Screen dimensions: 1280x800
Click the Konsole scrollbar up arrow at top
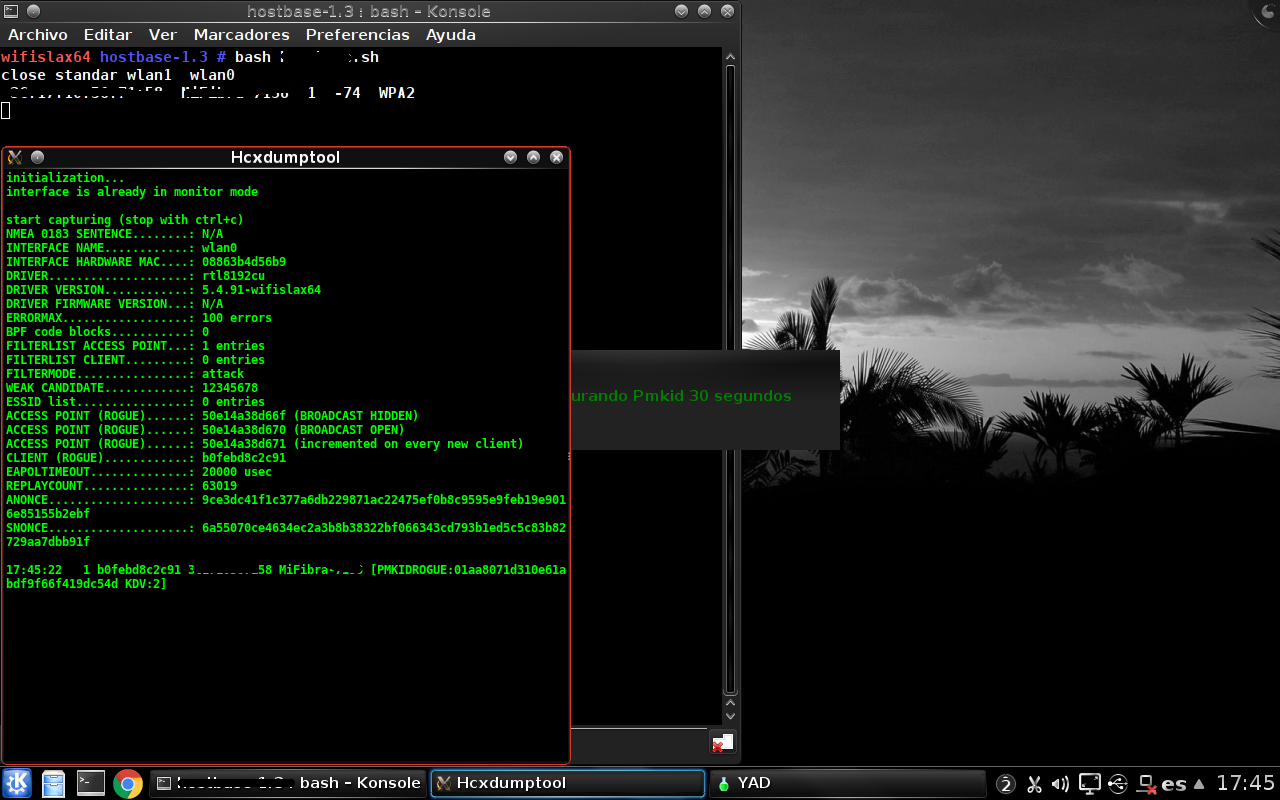point(730,56)
